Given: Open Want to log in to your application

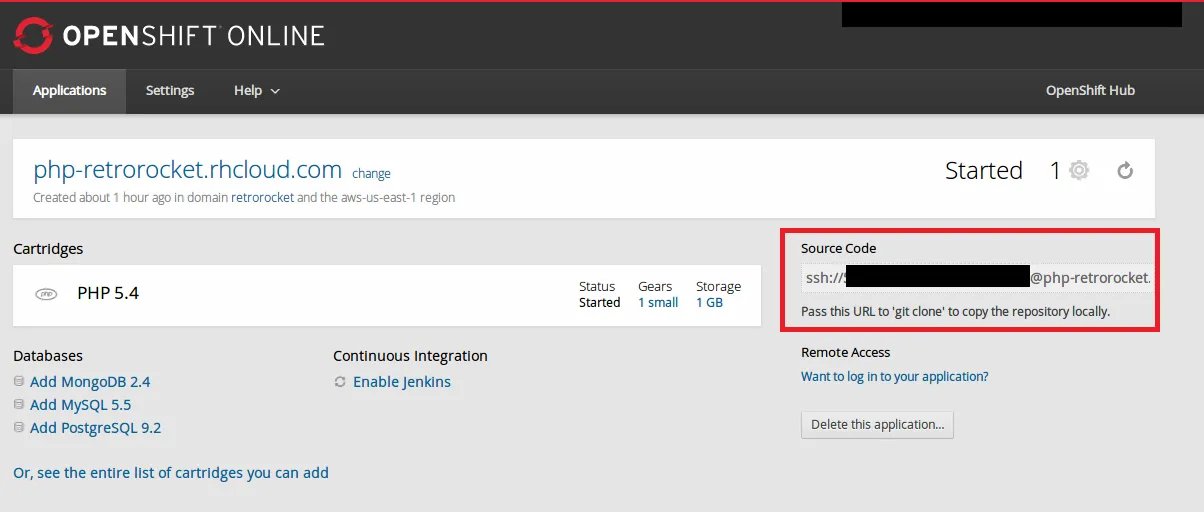Looking at the screenshot, I should pos(894,377).
